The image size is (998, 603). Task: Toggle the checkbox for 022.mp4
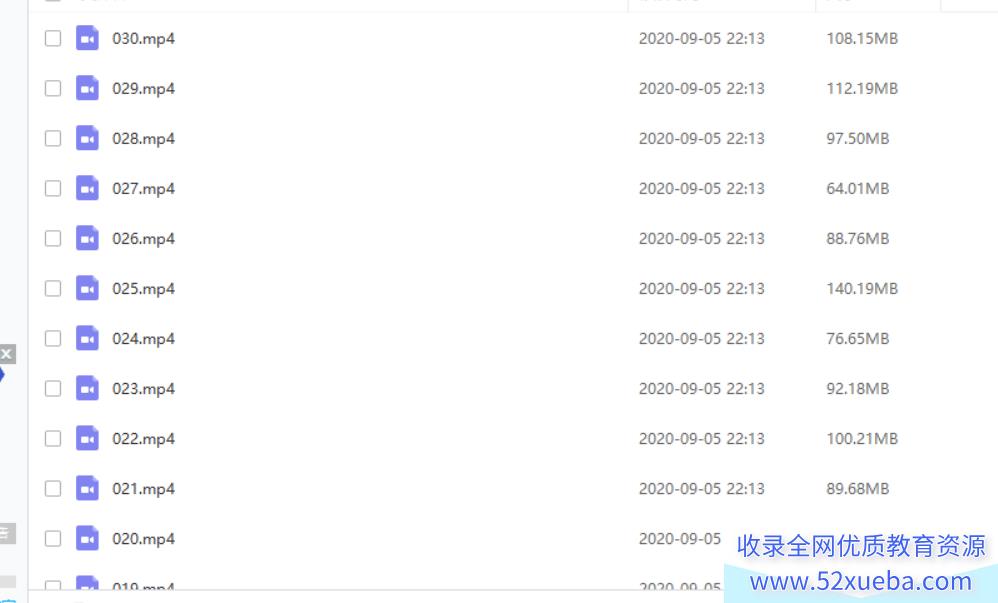point(53,439)
